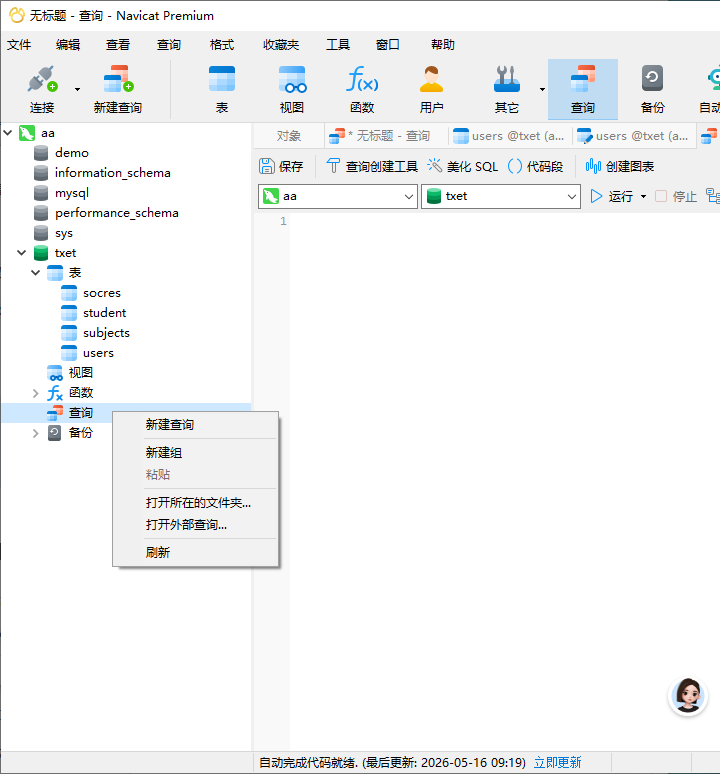Image resolution: width=720 pixels, height=774 pixels.
Task: Switch to the 对象 tab
Action: tap(289, 136)
